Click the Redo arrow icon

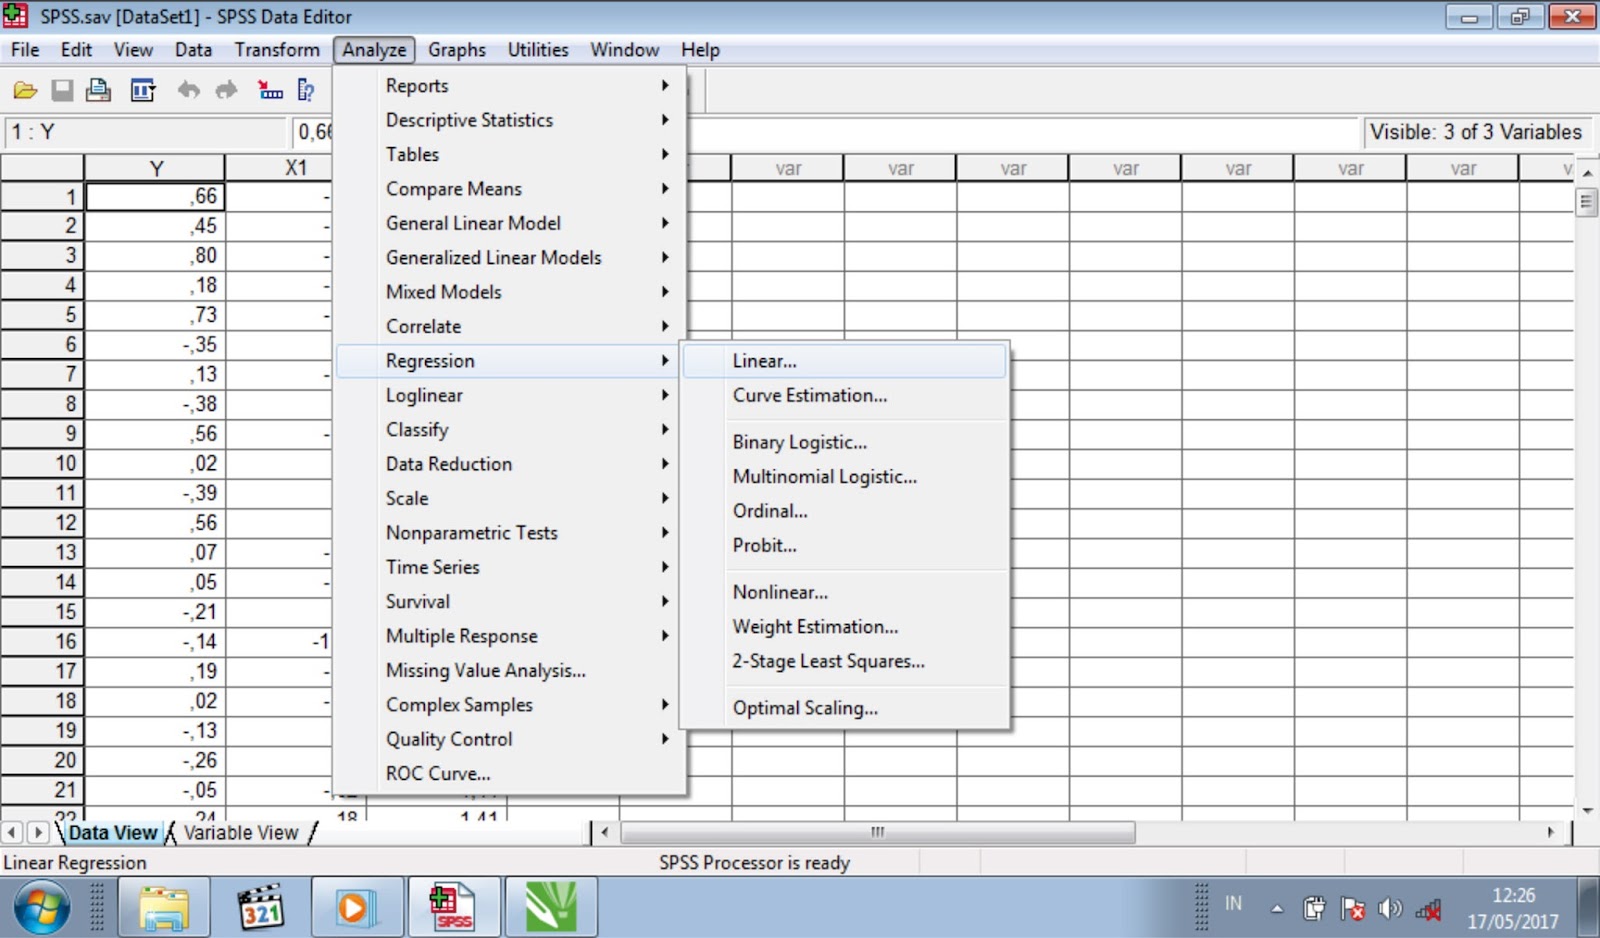[227, 91]
